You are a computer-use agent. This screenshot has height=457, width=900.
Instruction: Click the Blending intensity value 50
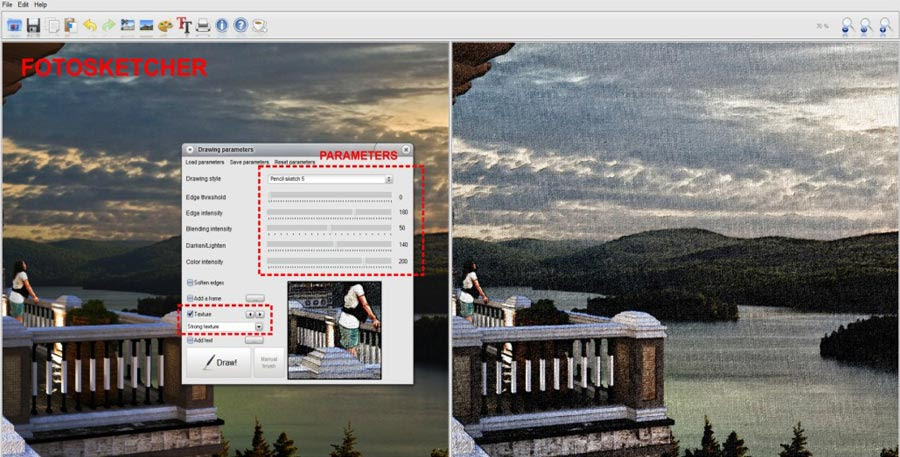tap(402, 228)
